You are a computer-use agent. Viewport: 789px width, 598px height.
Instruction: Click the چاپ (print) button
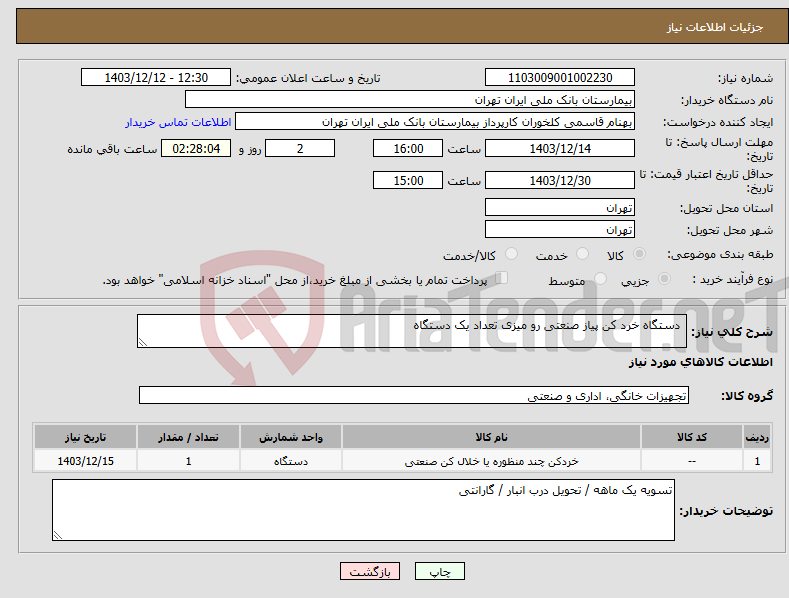pyautogui.click(x=439, y=571)
